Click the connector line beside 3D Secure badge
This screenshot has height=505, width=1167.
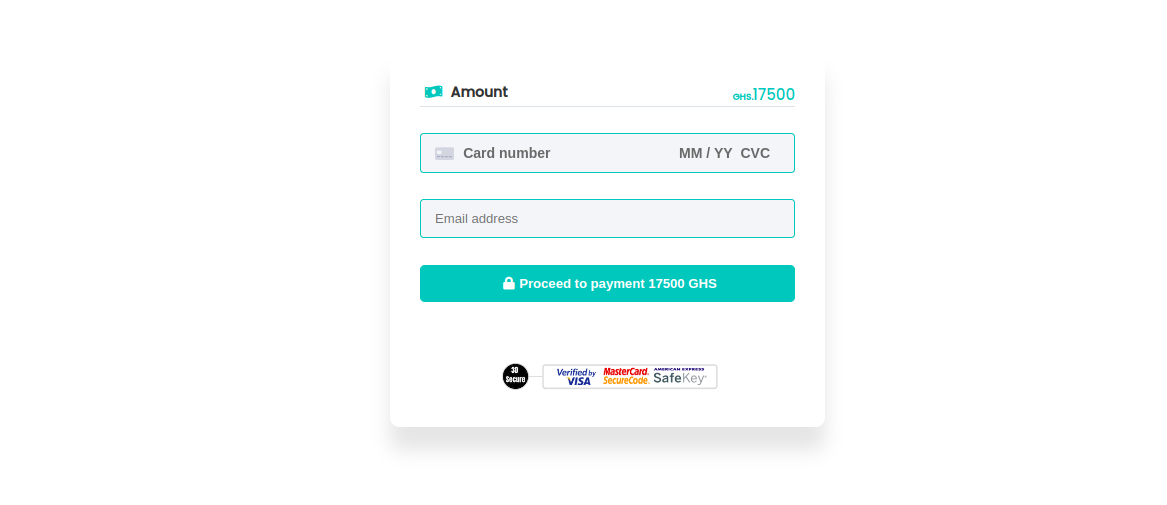[x=535, y=377]
